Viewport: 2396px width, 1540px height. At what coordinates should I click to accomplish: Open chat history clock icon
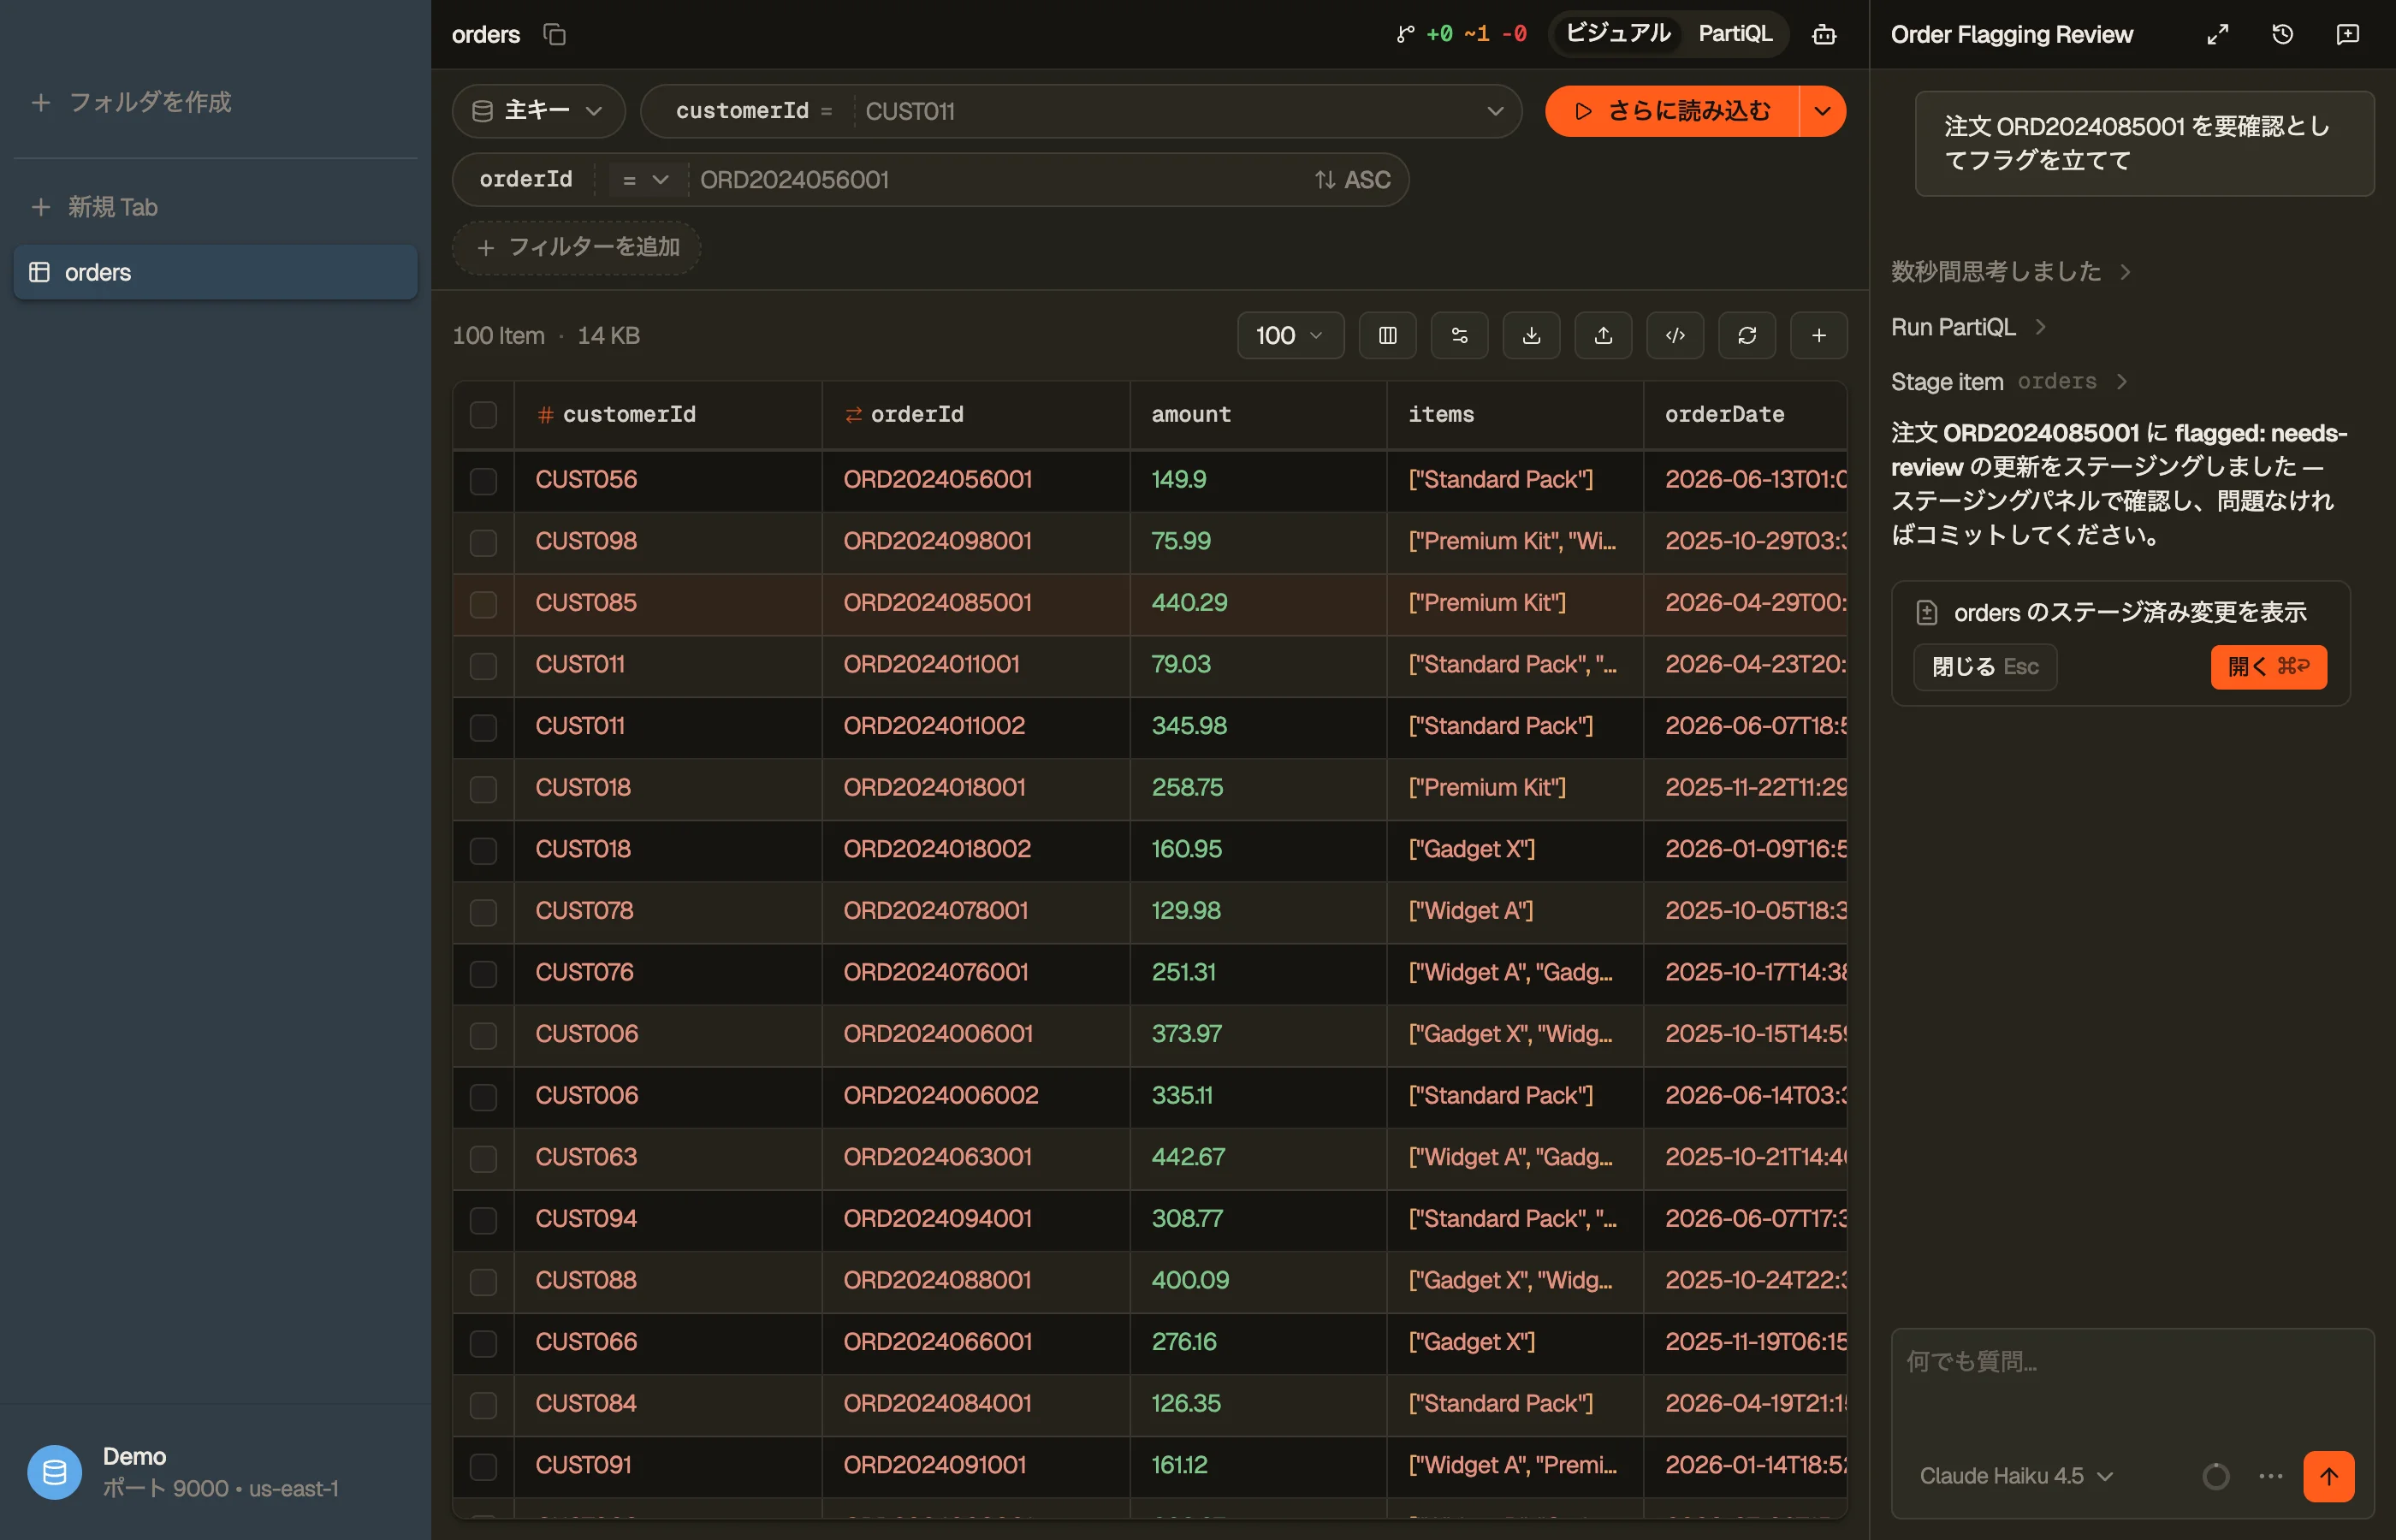pyautogui.click(x=2282, y=35)
